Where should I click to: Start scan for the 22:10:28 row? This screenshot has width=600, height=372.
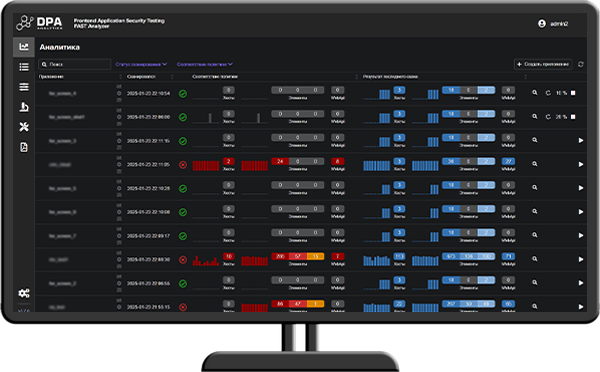[x=581, y=188]
